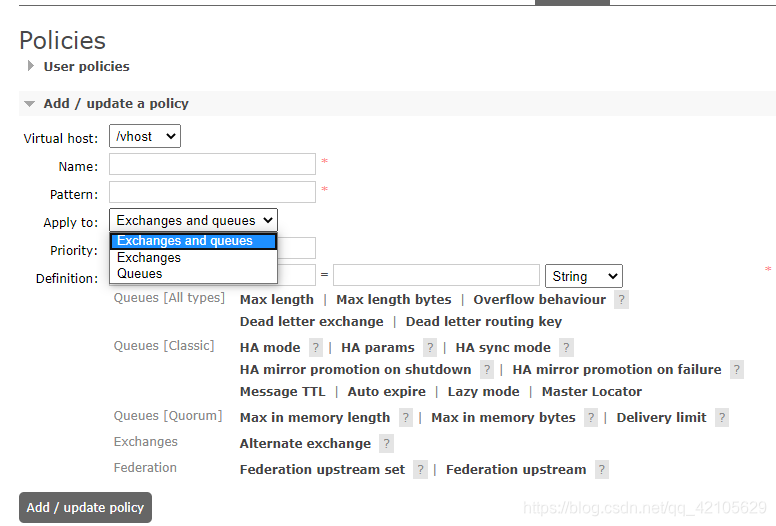Open help icon next to Alternate exchange
Viewport: 776px width, 526px height.
pyautogui.click(x=387, y=444)
